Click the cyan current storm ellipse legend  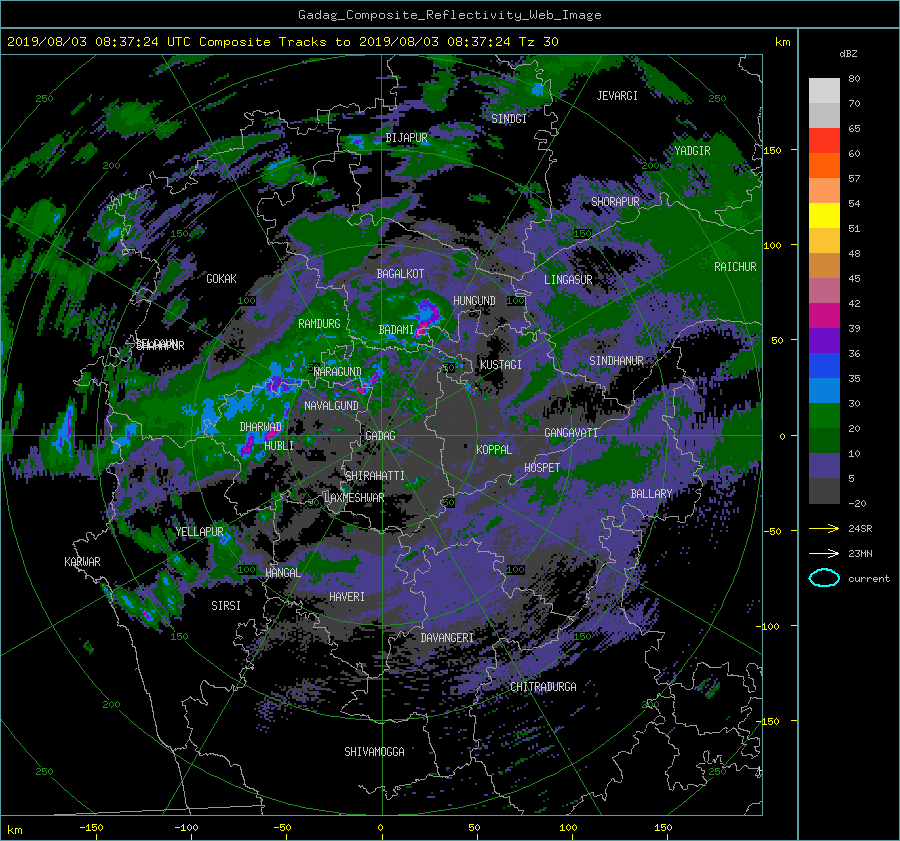(x=824, y=578)
